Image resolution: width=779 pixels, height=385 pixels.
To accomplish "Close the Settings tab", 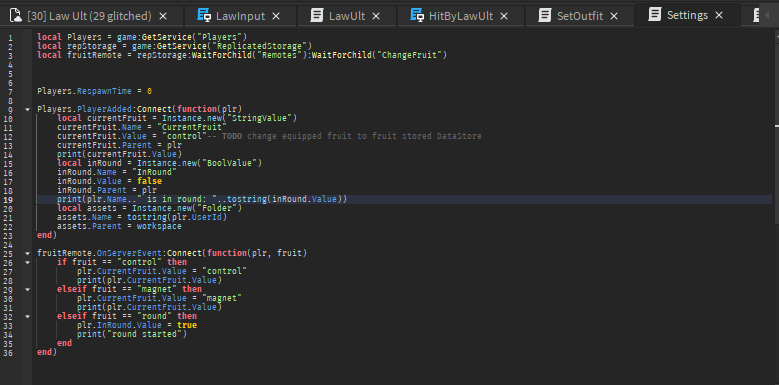I will coord(719,15).
